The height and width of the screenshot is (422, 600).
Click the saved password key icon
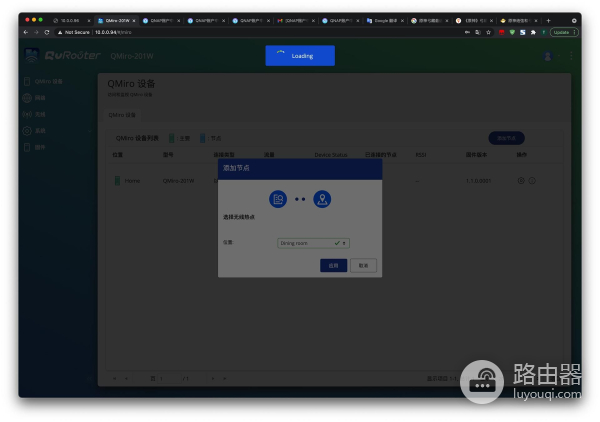pyautogui.click(x=467, y=33)
